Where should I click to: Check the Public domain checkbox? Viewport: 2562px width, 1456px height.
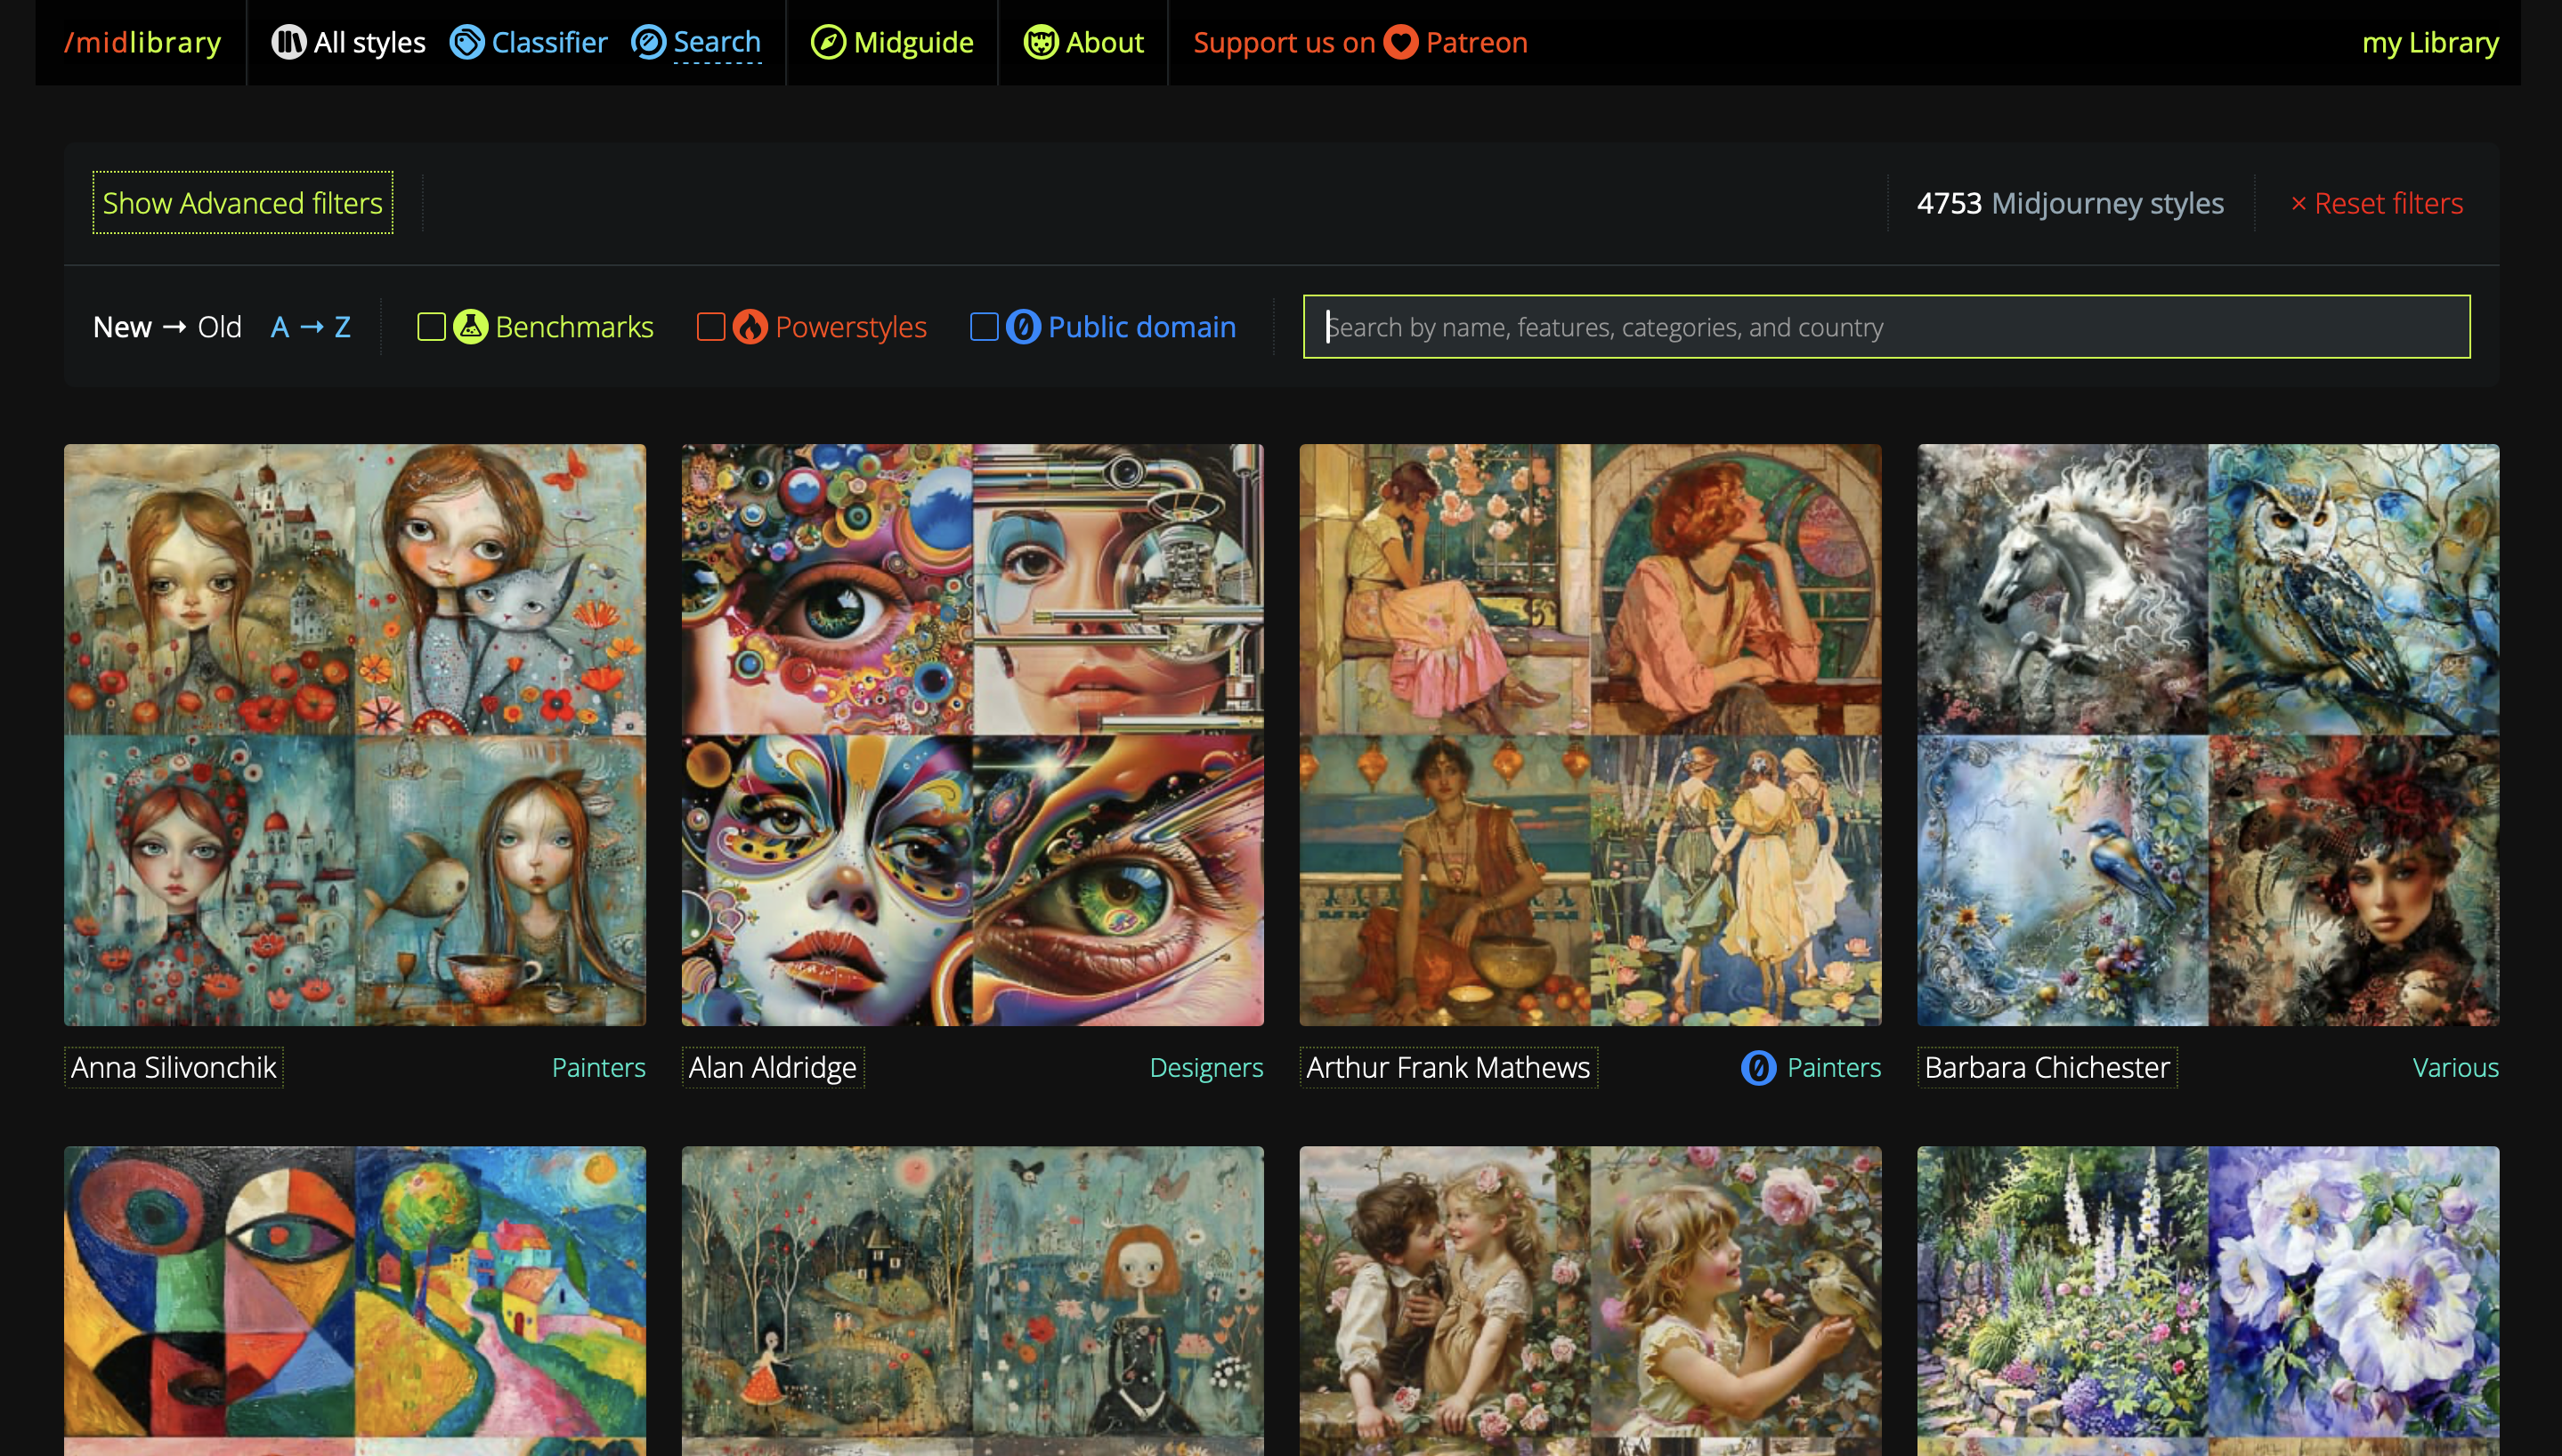coord(984,327)
